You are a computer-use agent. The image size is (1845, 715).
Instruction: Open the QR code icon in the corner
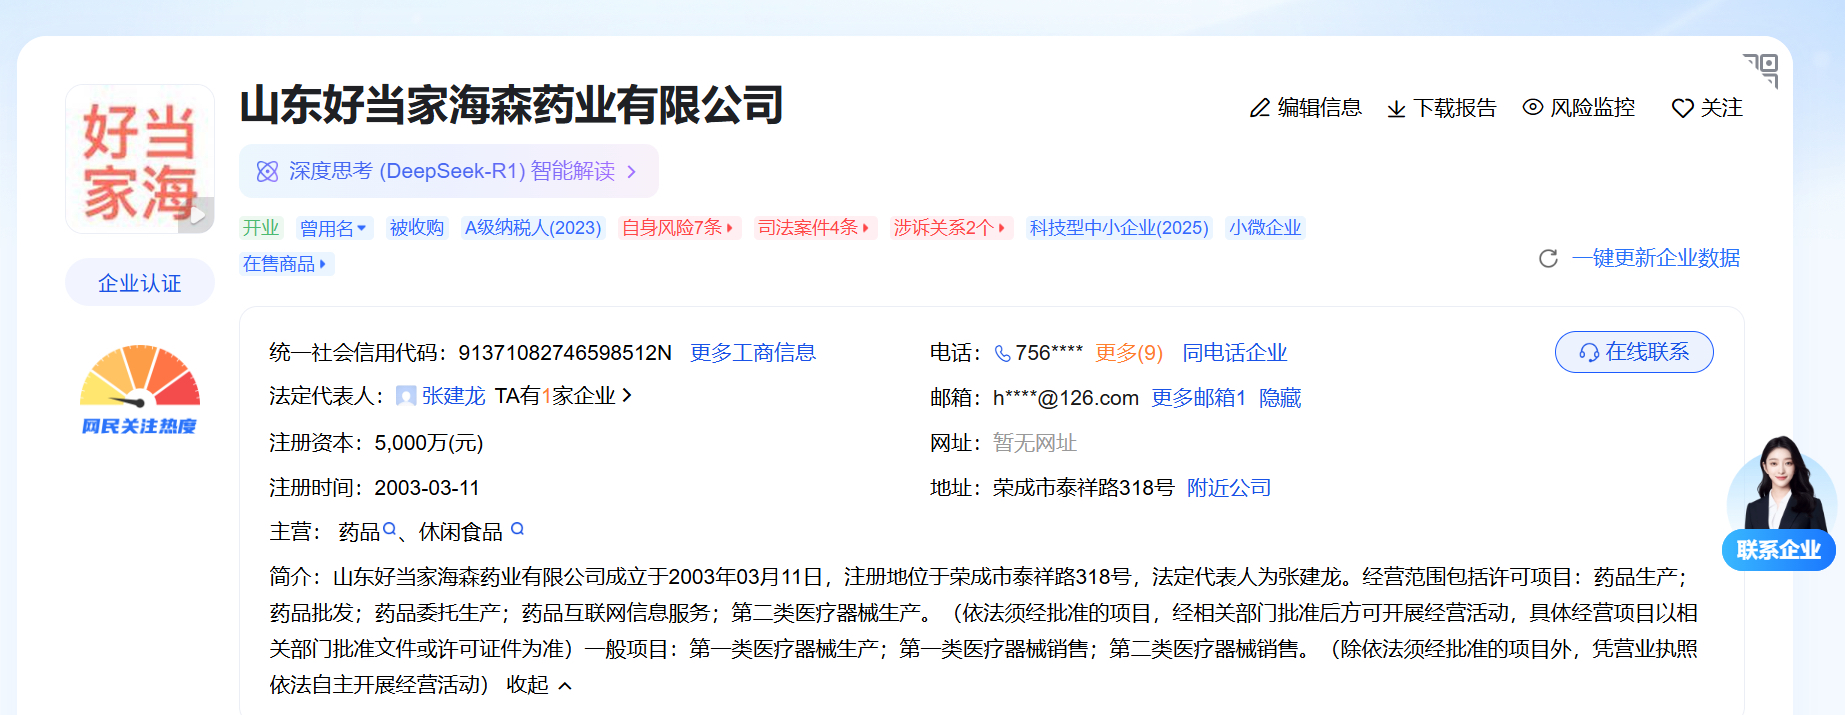1762,70
